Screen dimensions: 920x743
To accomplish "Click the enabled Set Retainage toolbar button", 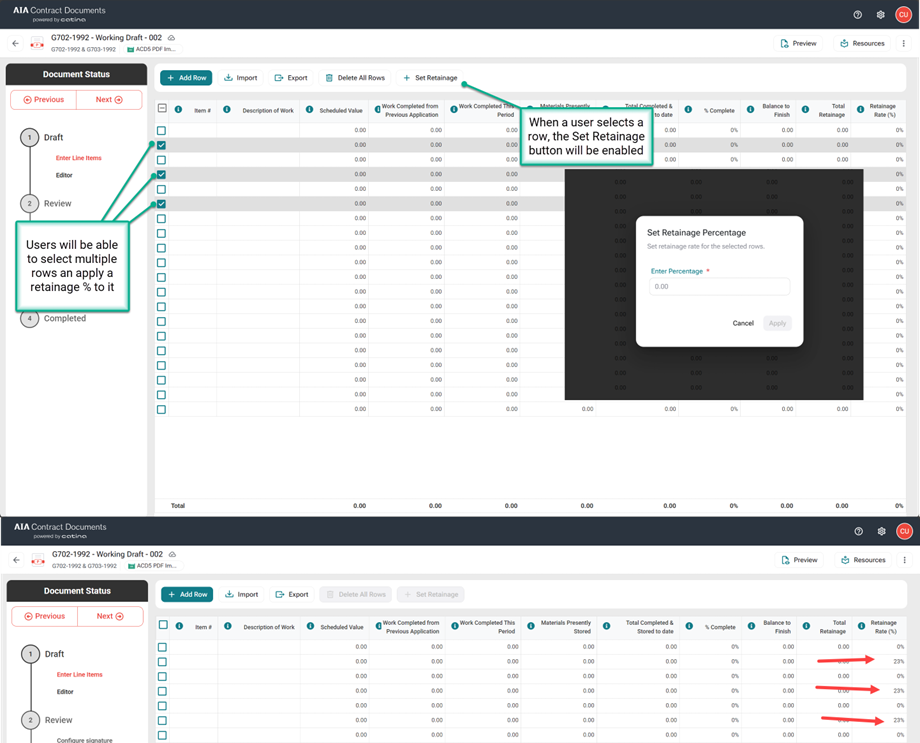I will pyautogui.click(x=430, y=78).
